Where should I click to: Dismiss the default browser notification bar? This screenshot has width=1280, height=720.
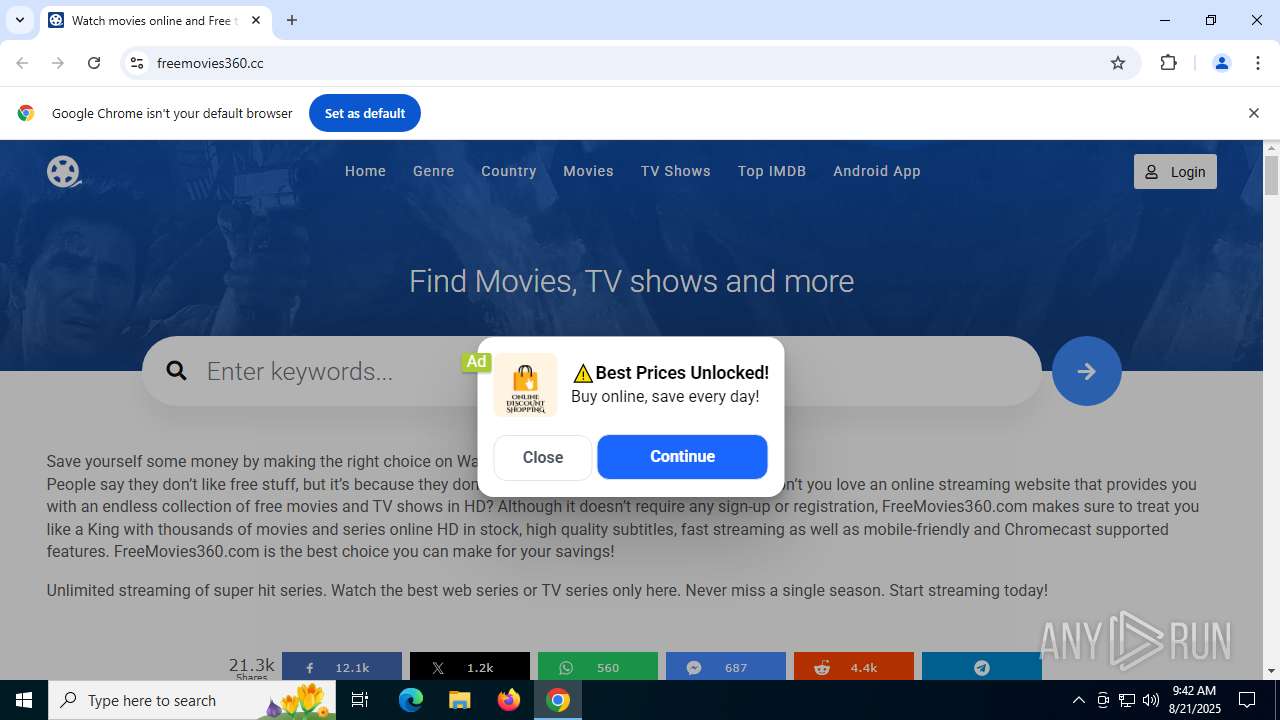point(1253,113)
